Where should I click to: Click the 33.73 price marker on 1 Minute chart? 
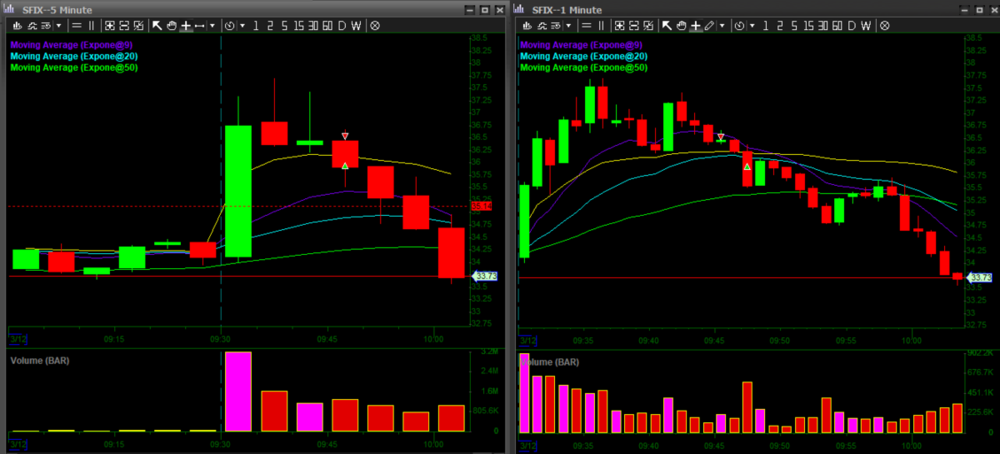click(x=980, y=277)
